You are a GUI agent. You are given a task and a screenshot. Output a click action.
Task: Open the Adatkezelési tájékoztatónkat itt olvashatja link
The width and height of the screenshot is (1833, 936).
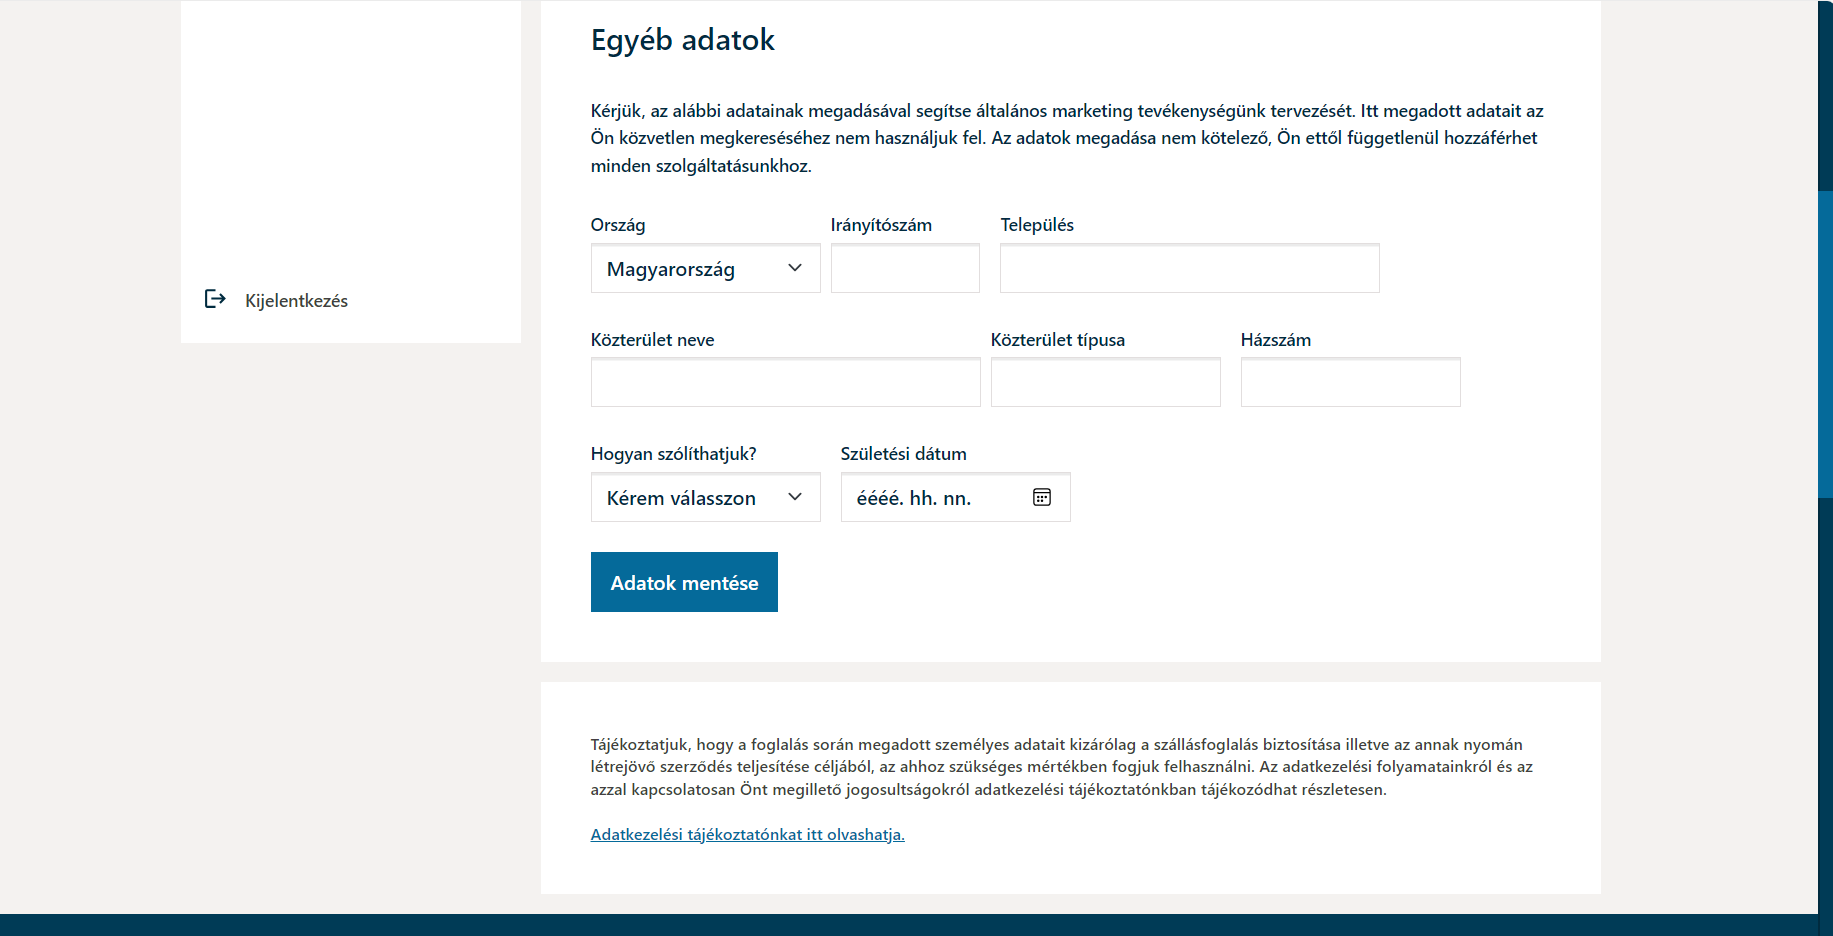tap(747, 834)
